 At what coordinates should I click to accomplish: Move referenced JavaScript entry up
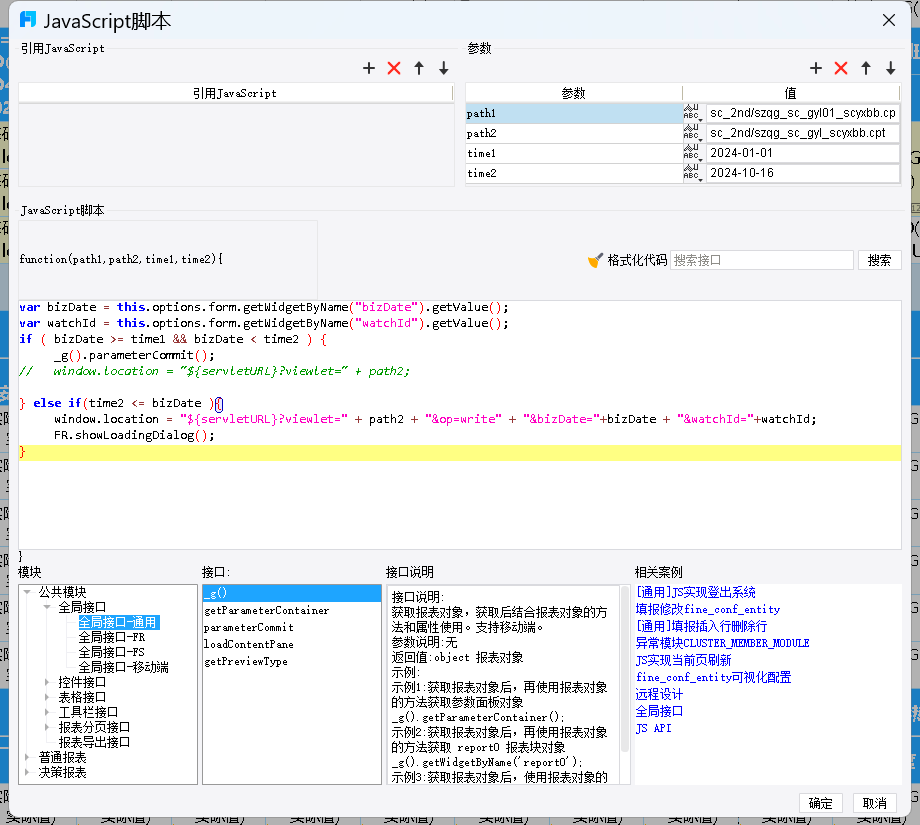[x=419, y=69]
